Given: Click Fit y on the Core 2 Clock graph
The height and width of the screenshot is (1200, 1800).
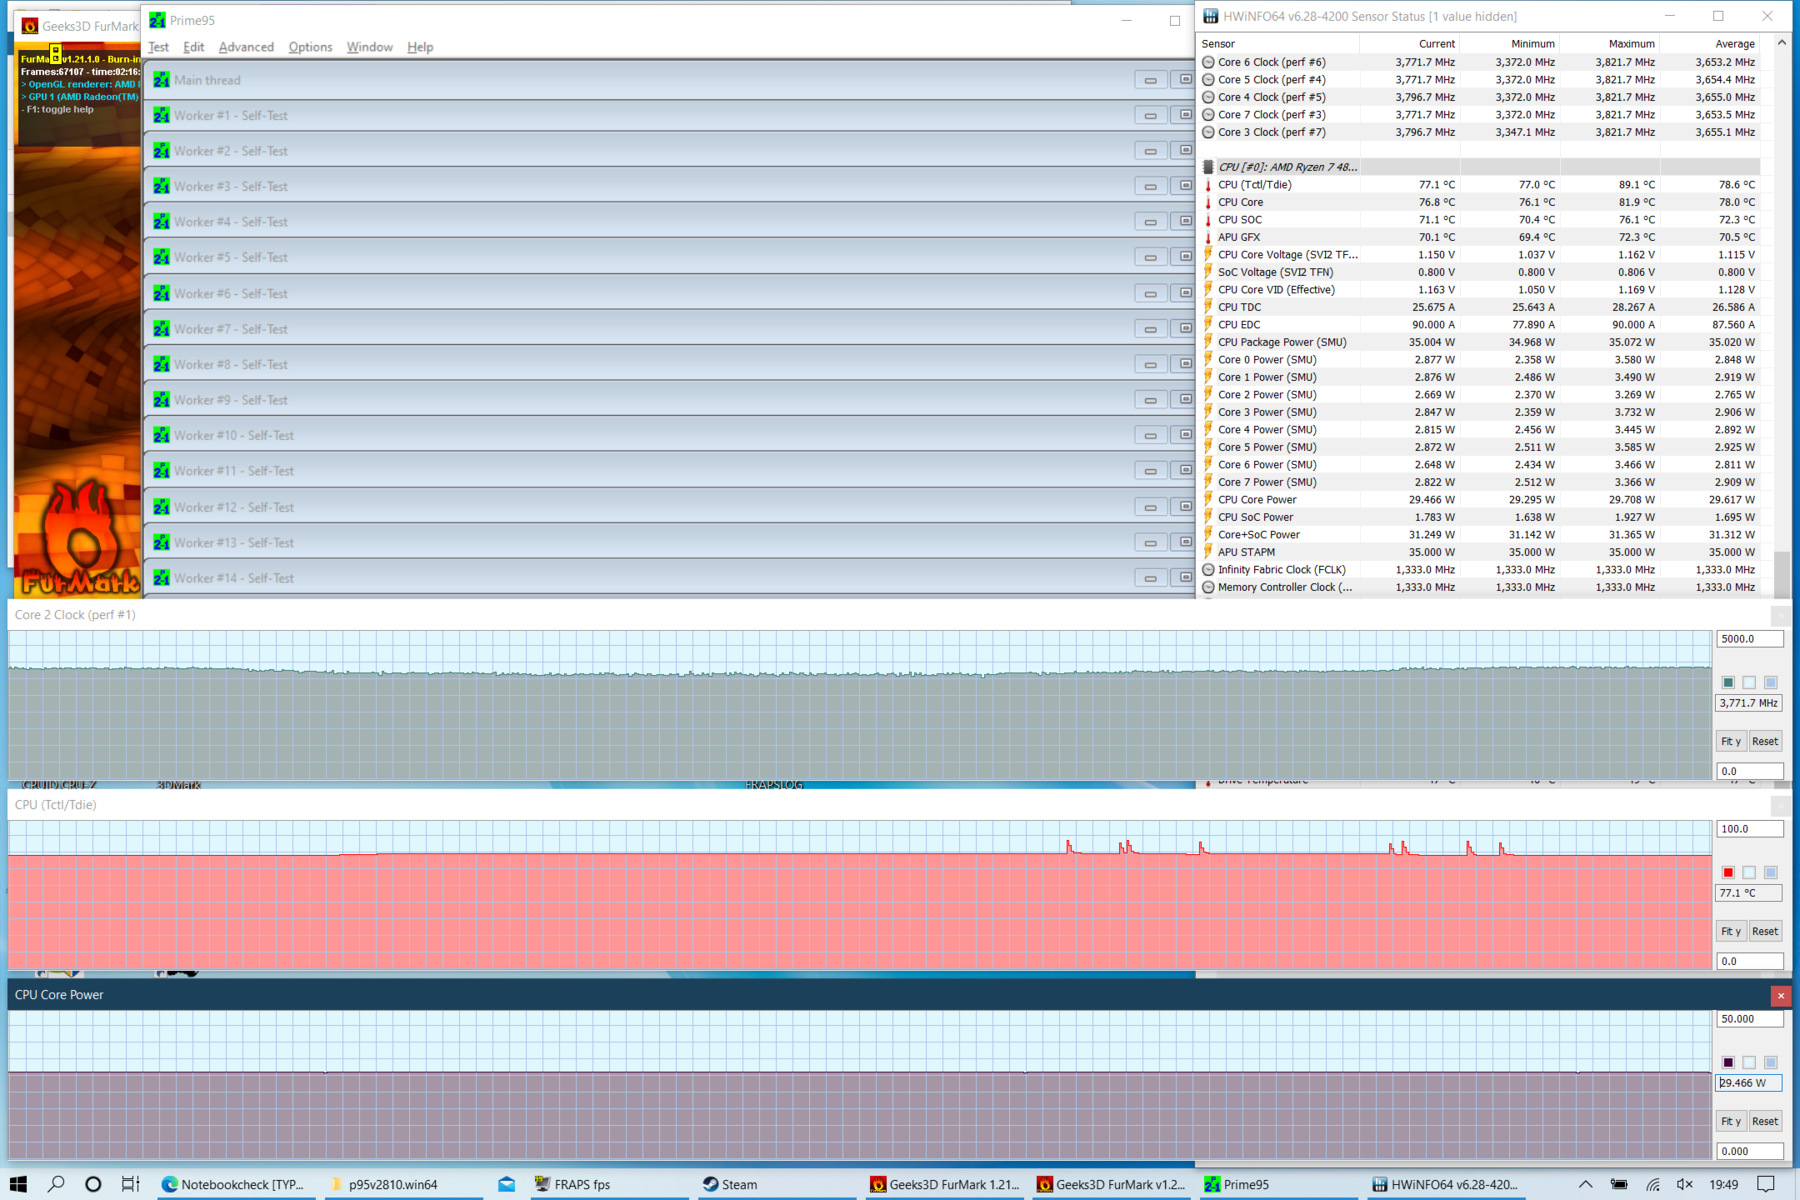Looking at the screenshot, I should tap(1731, 741).
